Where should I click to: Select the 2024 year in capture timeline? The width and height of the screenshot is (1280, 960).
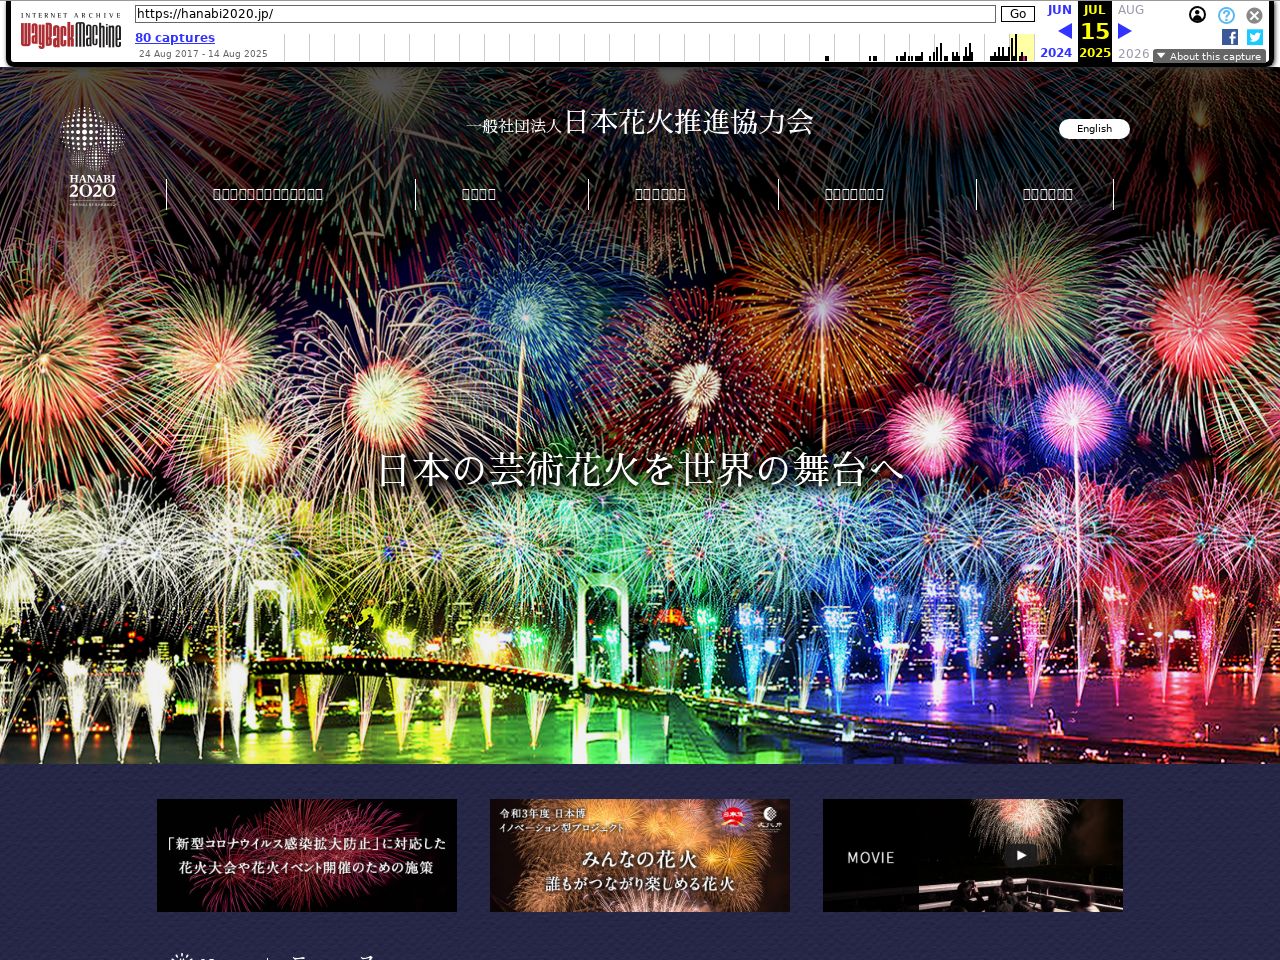tap(1056, 53)
